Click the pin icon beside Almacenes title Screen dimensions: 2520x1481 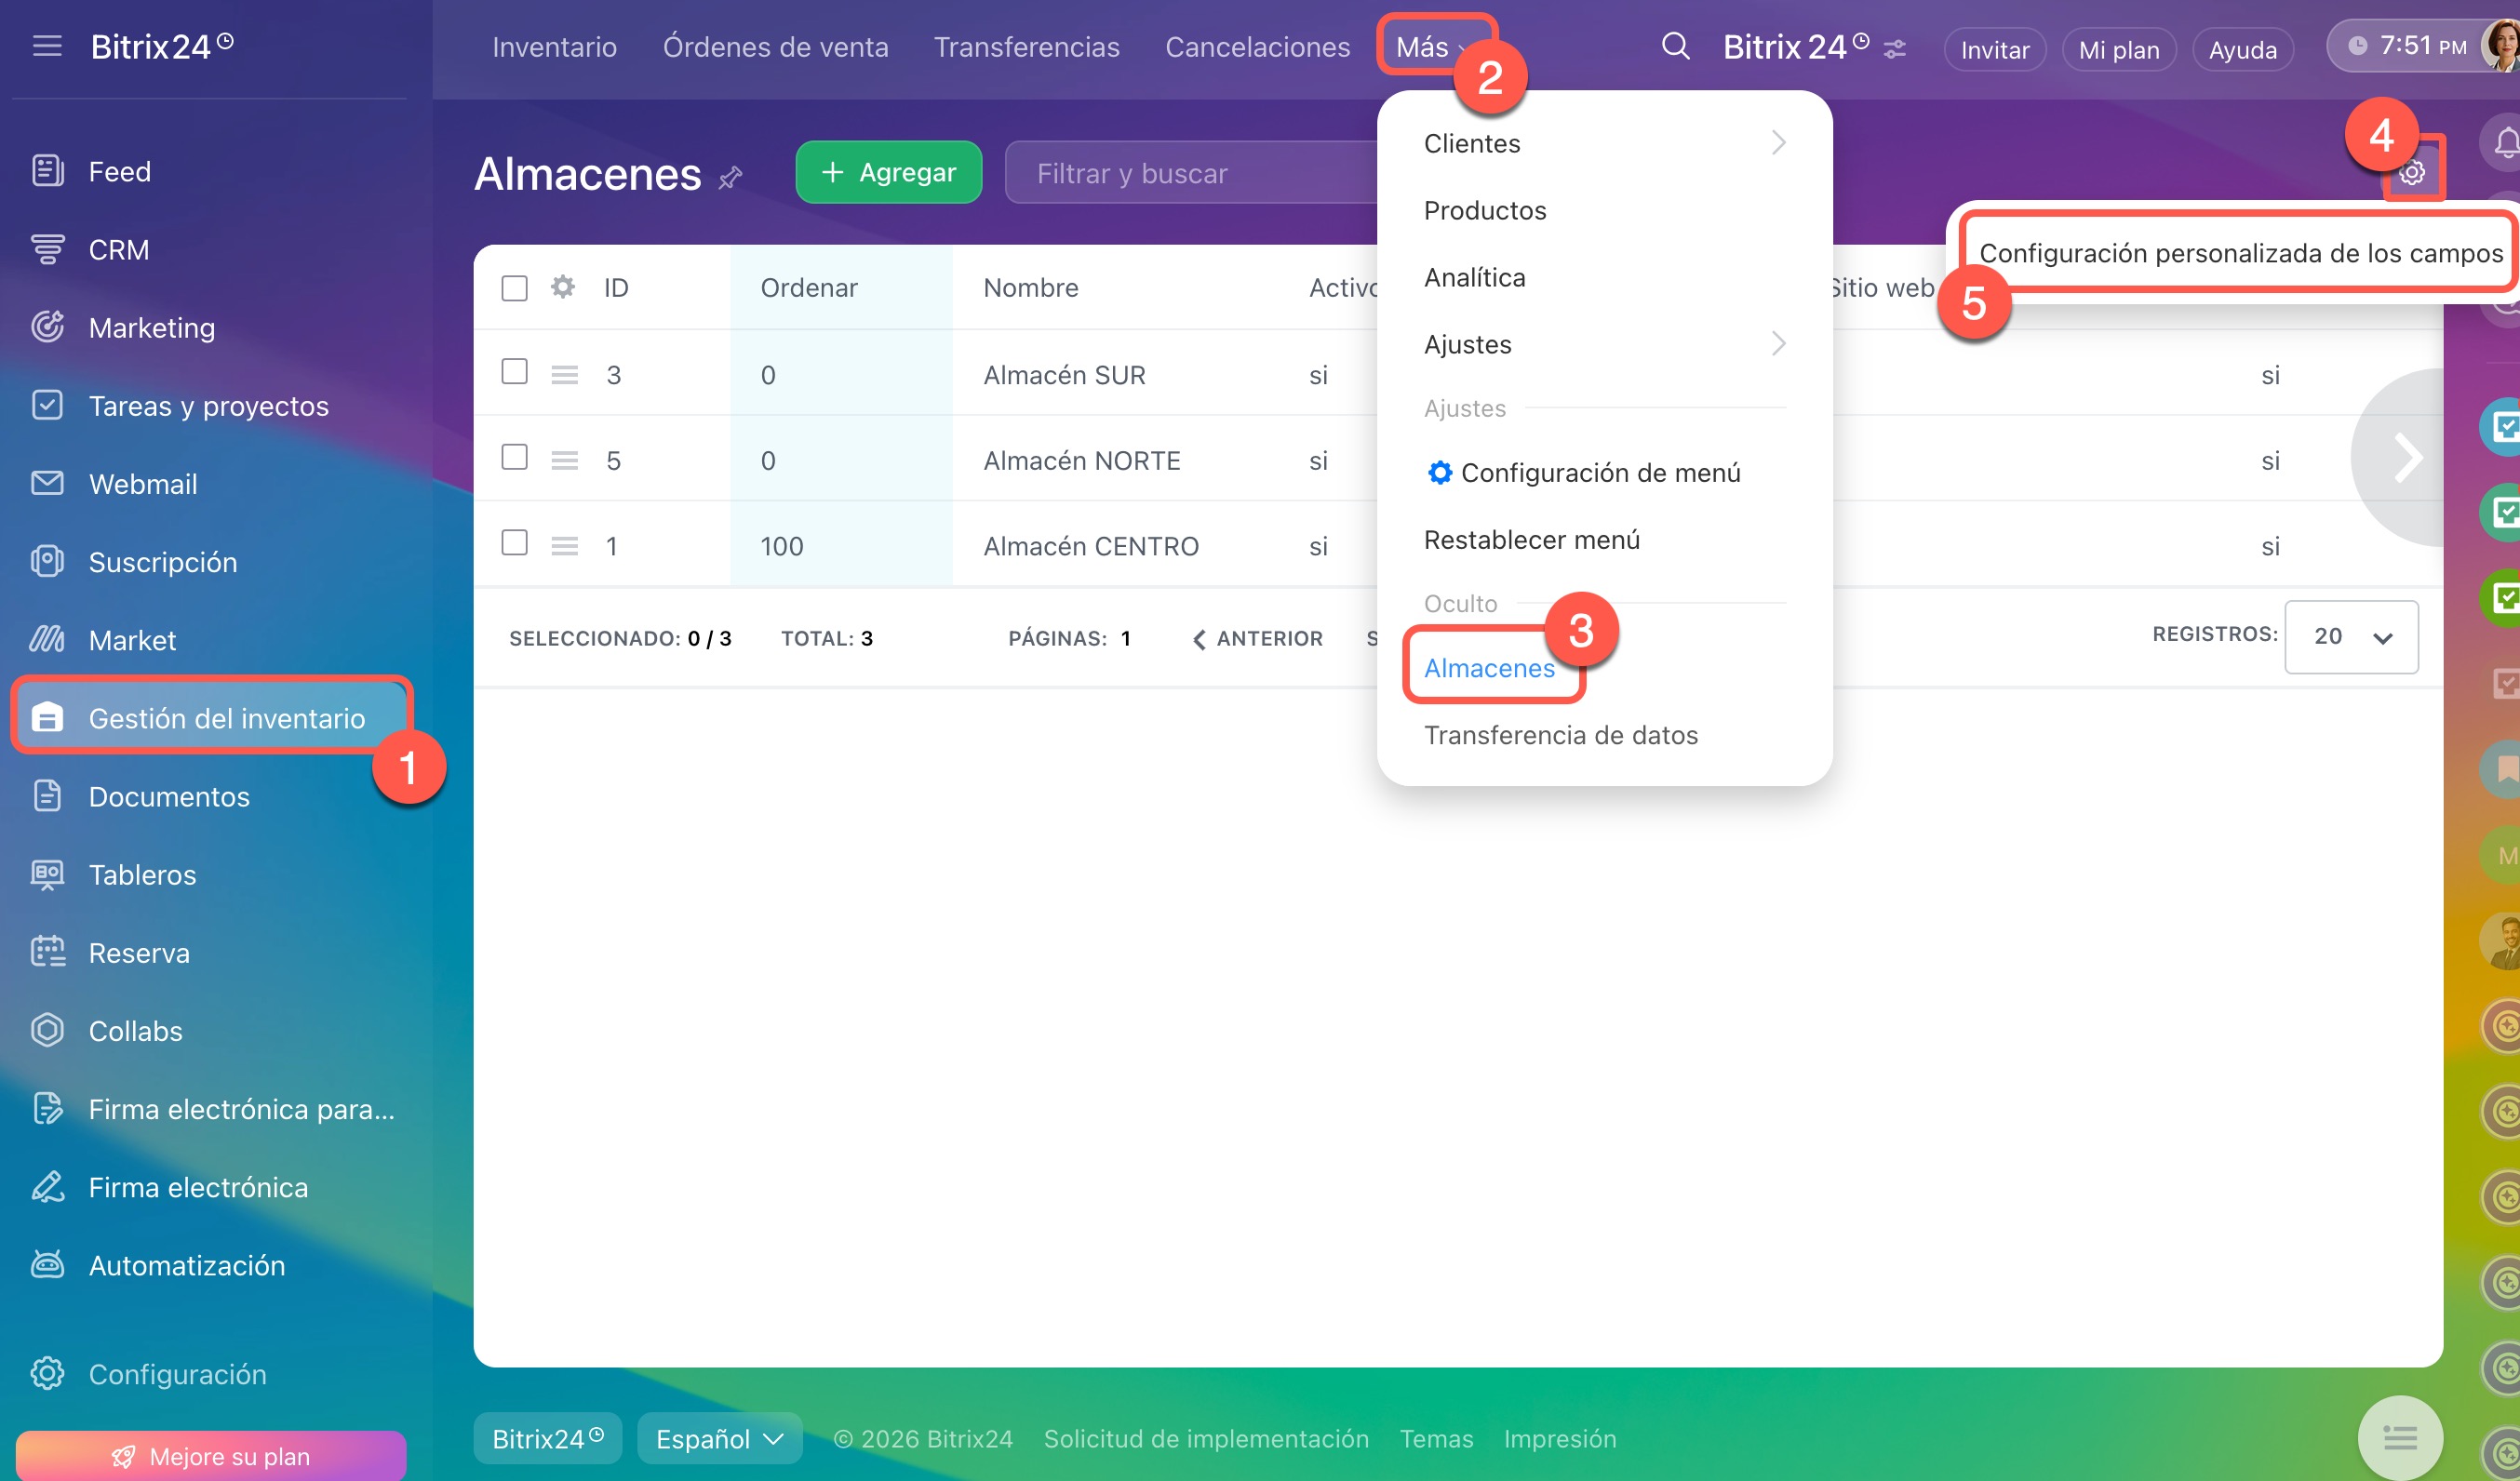(731, 177)
